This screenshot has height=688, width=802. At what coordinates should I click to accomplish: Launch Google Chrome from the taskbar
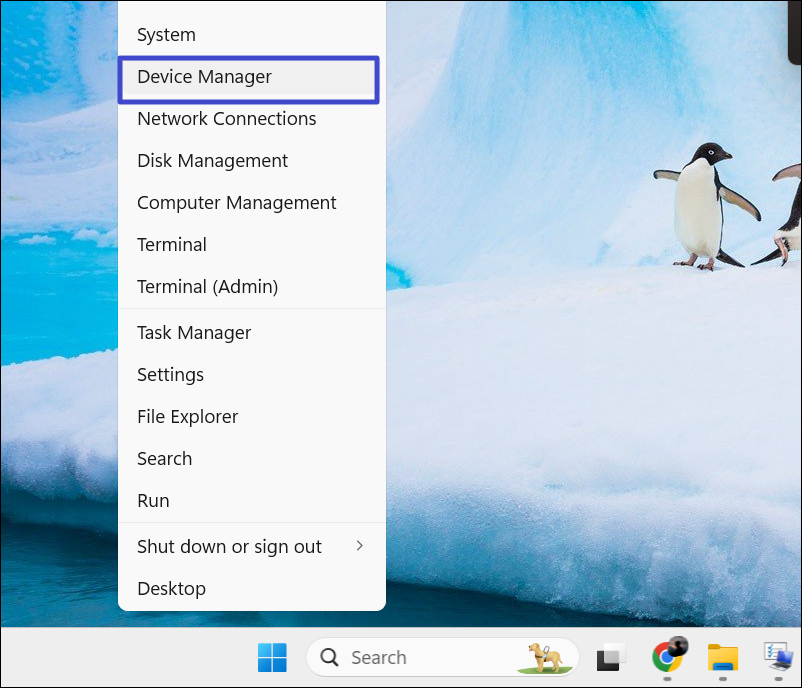click(x=667, y=656)
